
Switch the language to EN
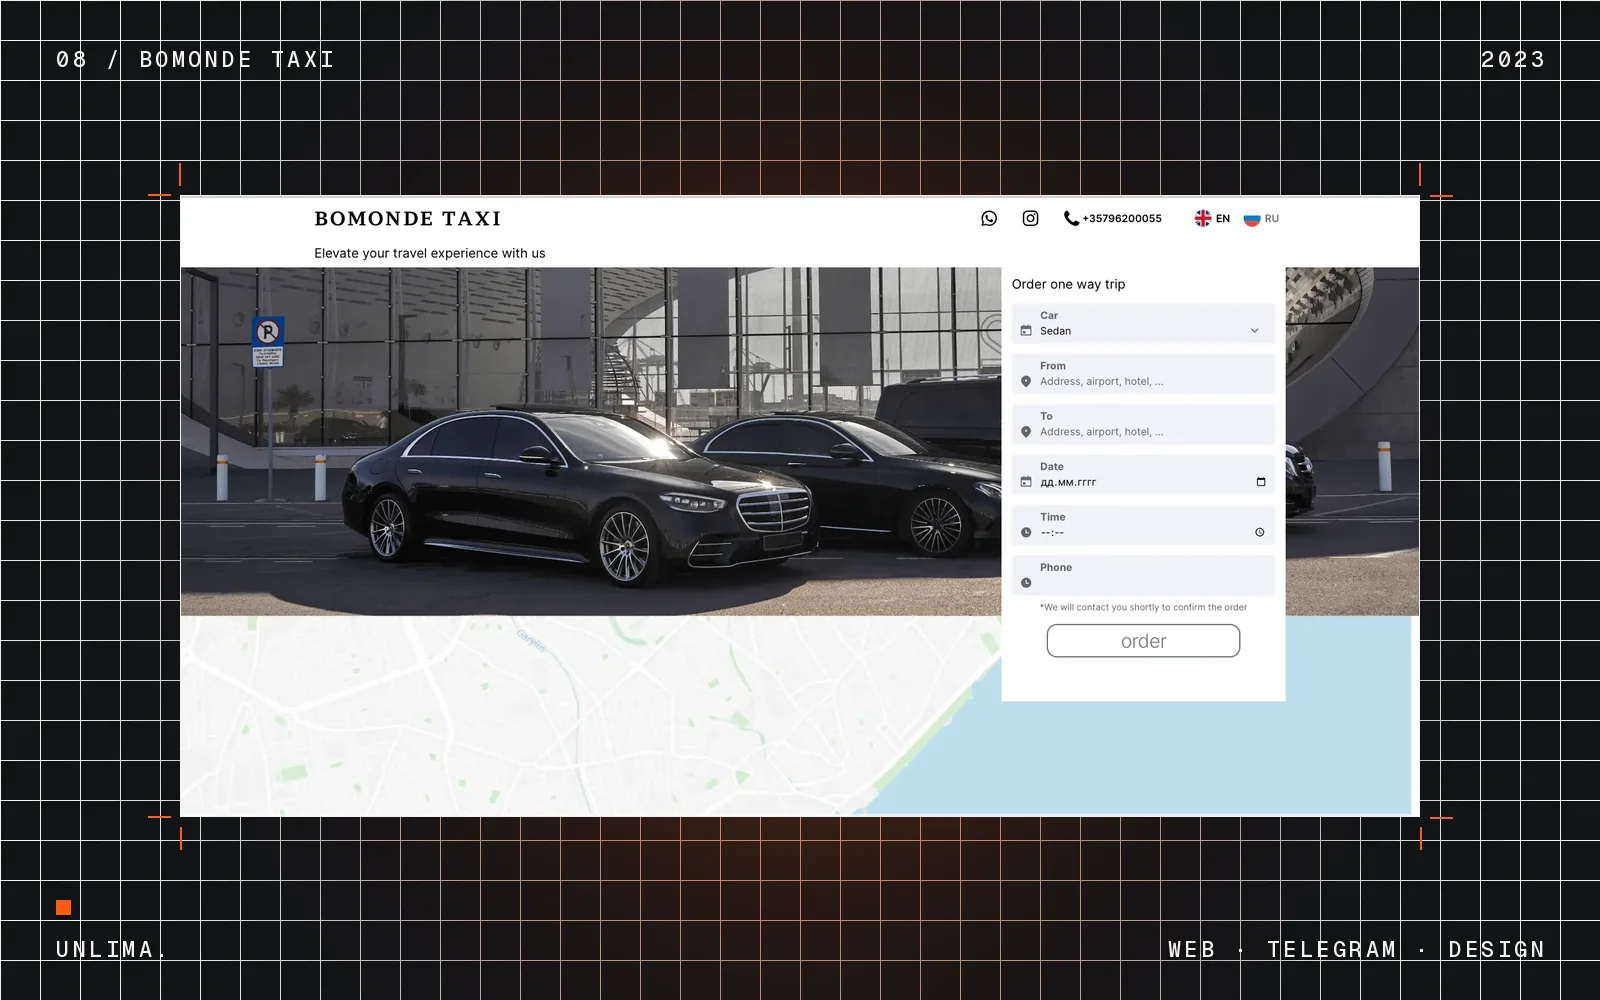1223,218
